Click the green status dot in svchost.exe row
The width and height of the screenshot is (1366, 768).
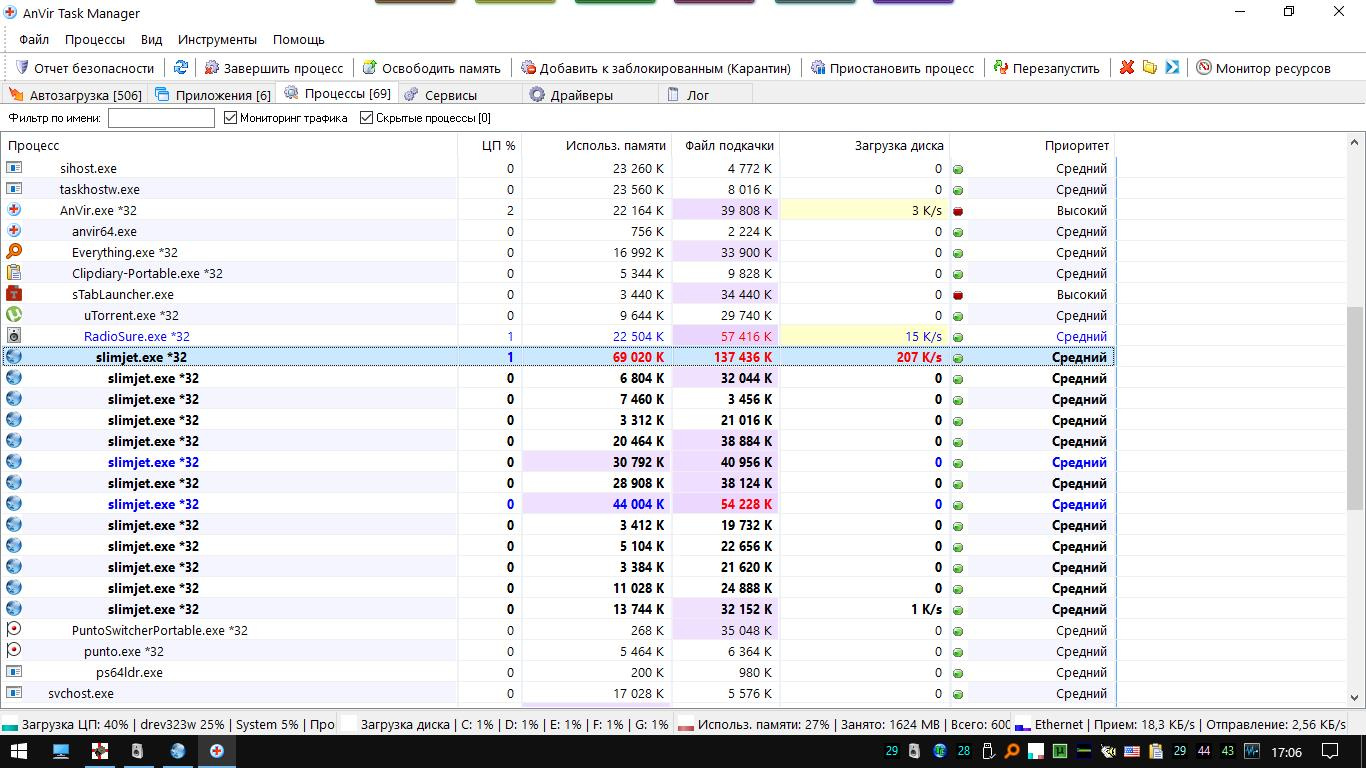958,694
